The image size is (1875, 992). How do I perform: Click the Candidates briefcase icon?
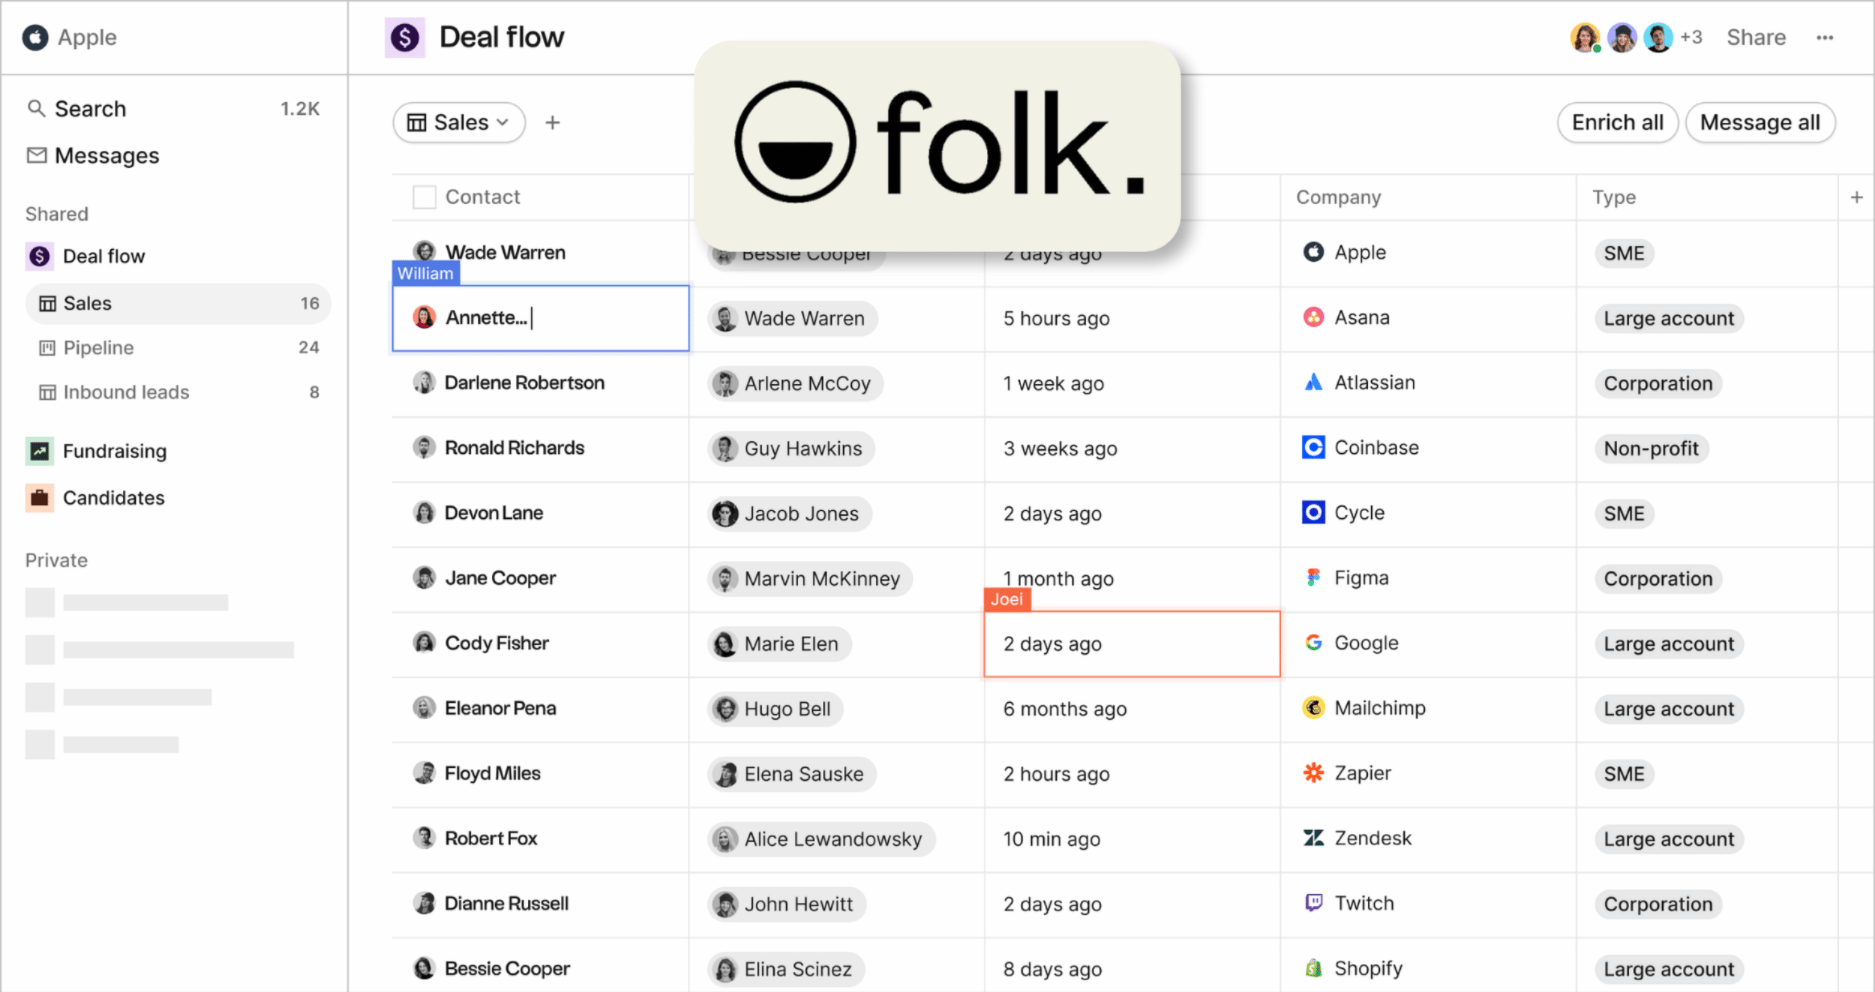point(39,497)
